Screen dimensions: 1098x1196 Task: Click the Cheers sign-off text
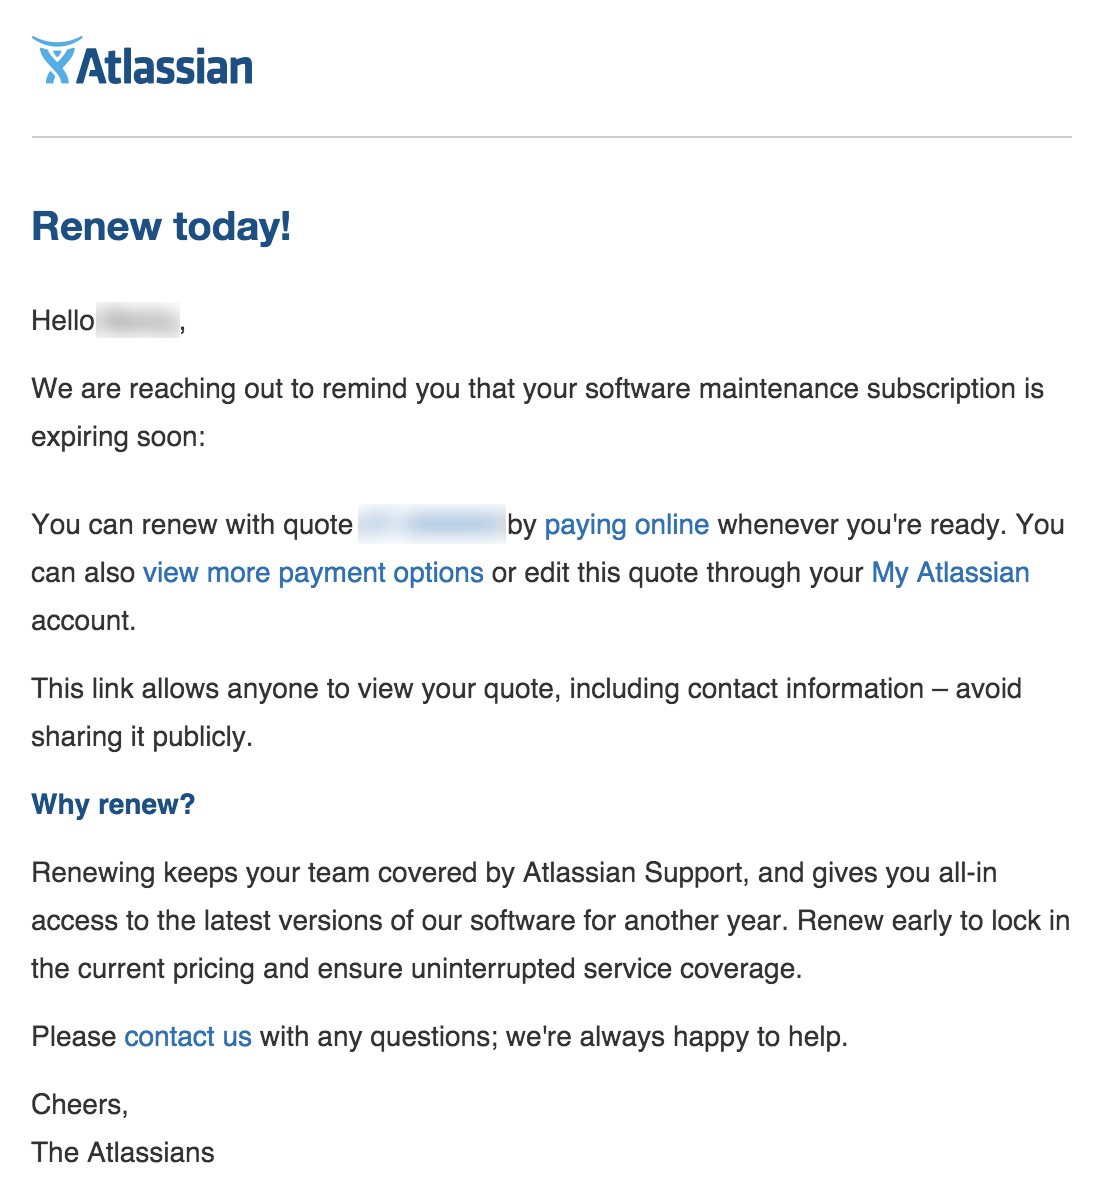click(x=80, y=1104)
